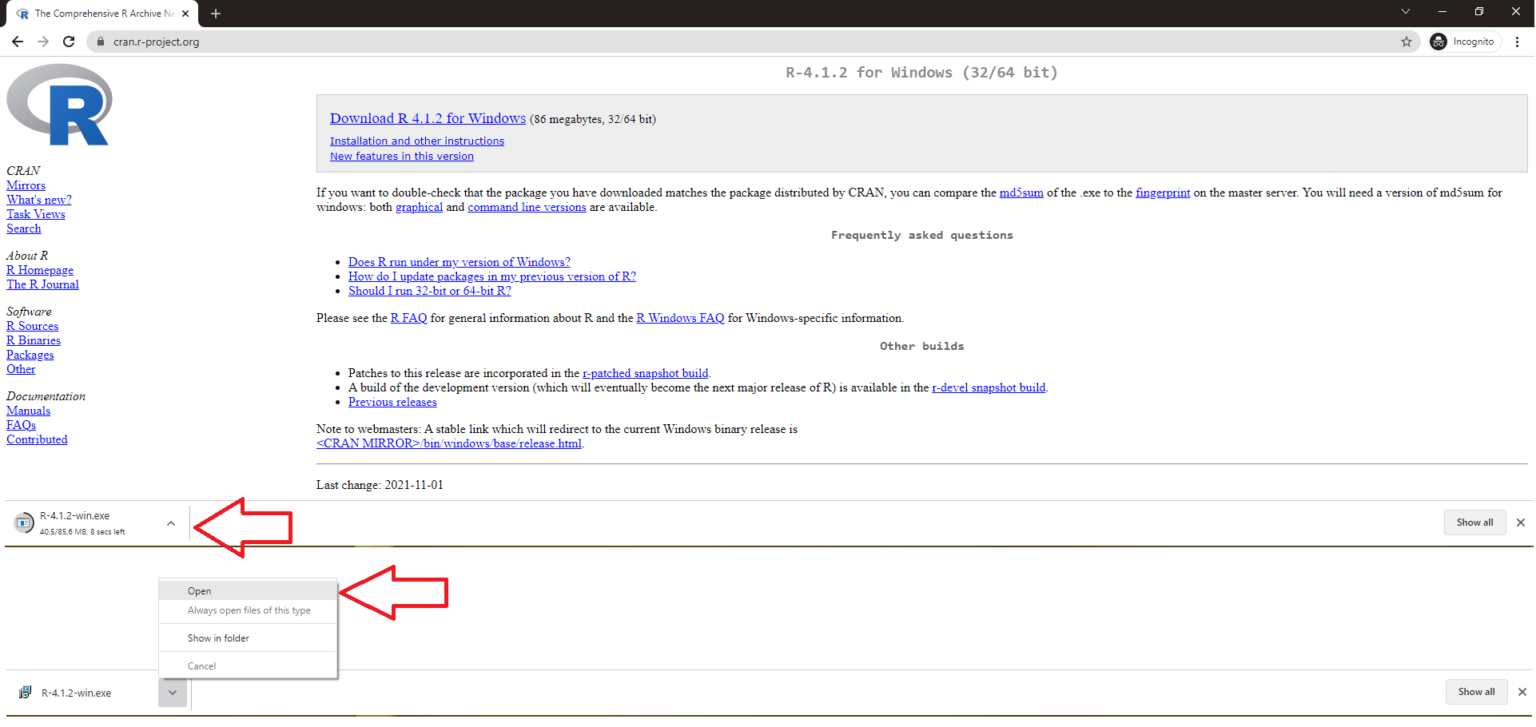The width and height of the screenshot is (1536, 727).
Task: Bookmark this page with the star icon
Action: tap(1406, 42)
